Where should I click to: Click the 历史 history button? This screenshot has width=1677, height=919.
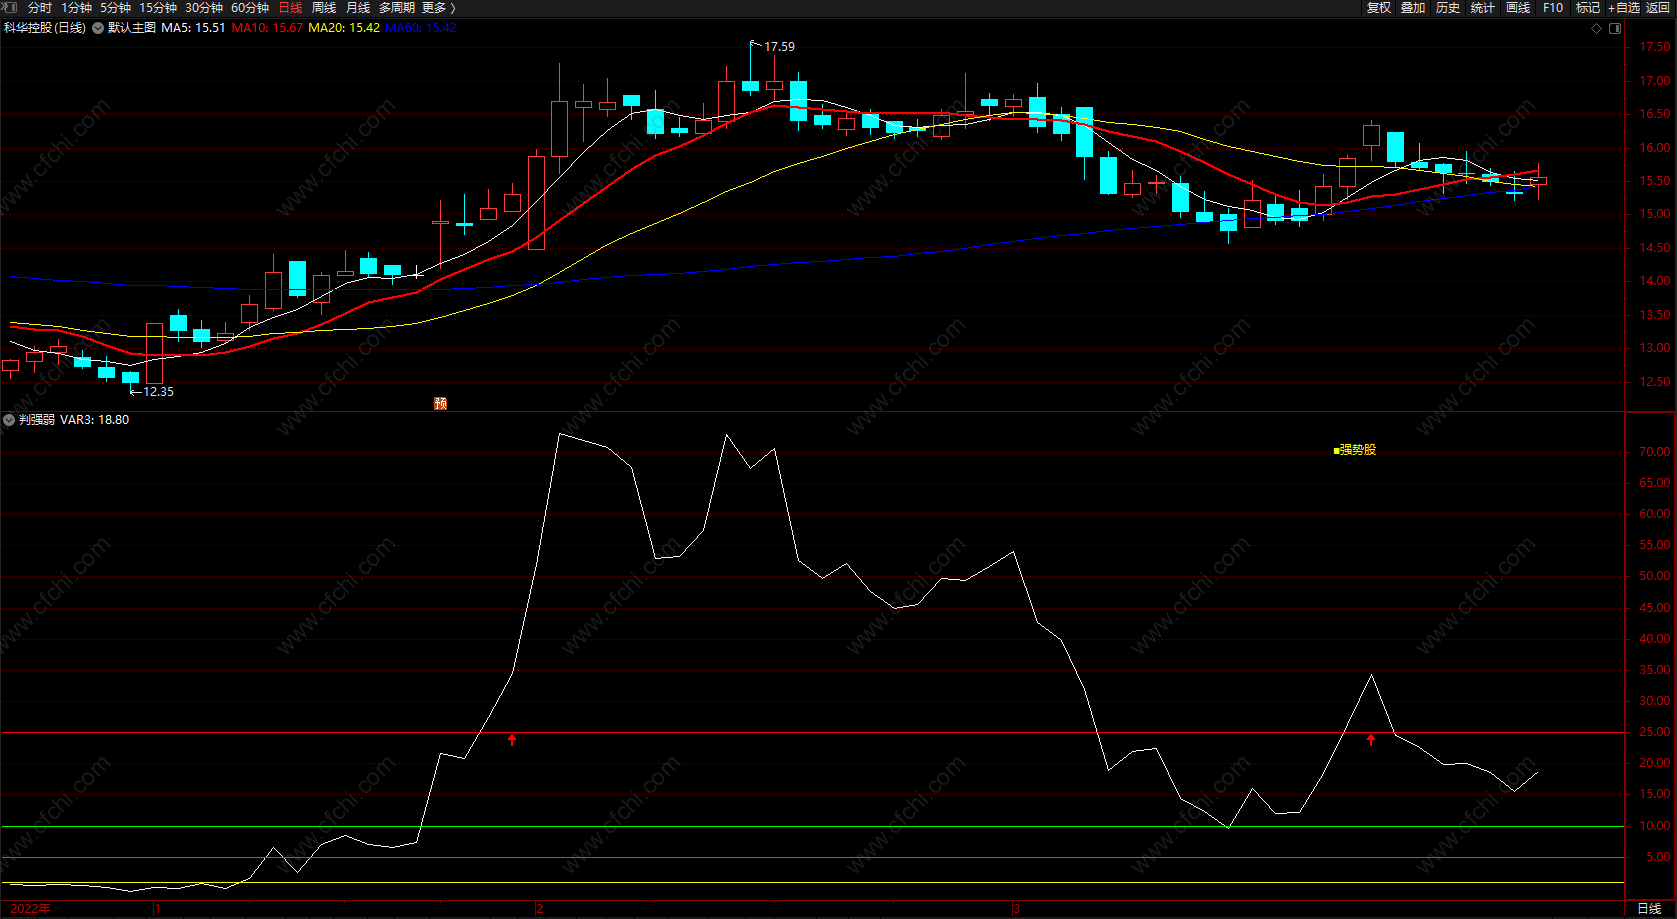point(1448,8)
